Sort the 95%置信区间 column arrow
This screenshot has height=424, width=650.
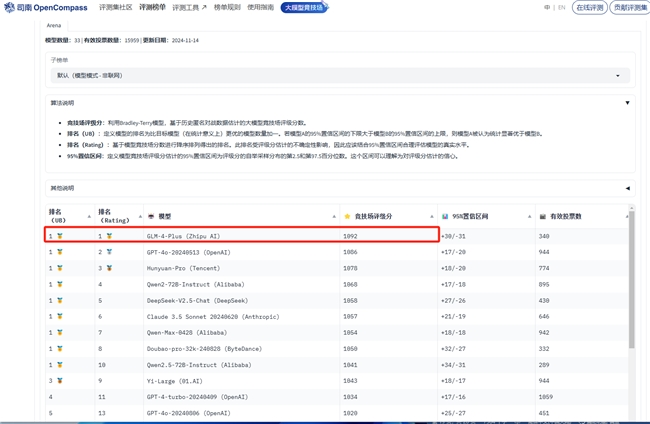[530, 216]
